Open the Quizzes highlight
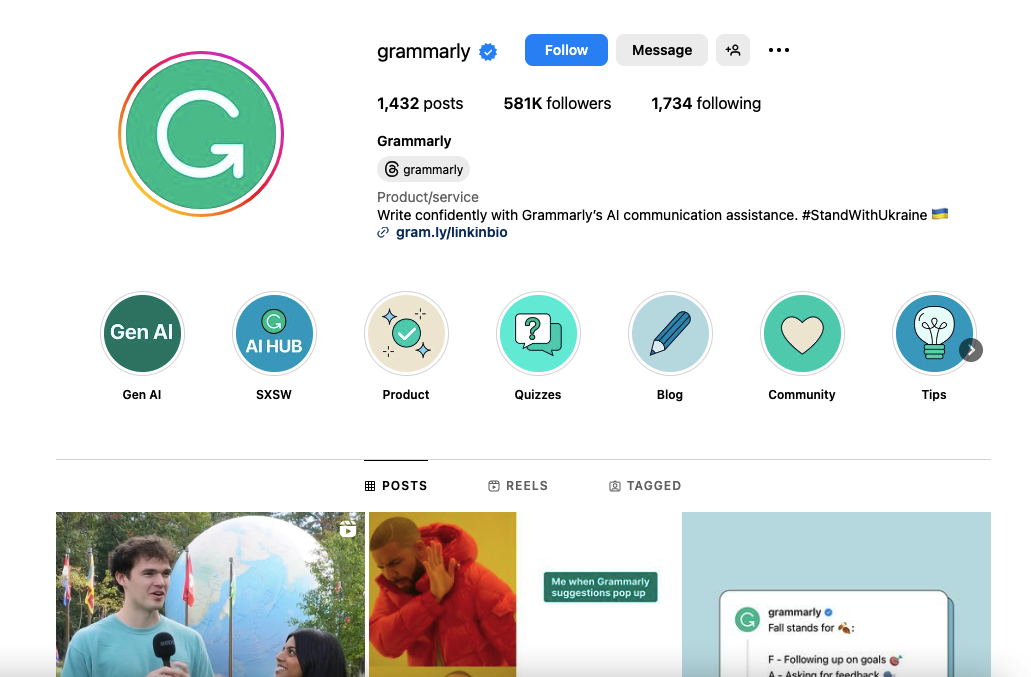 [539, 333]
